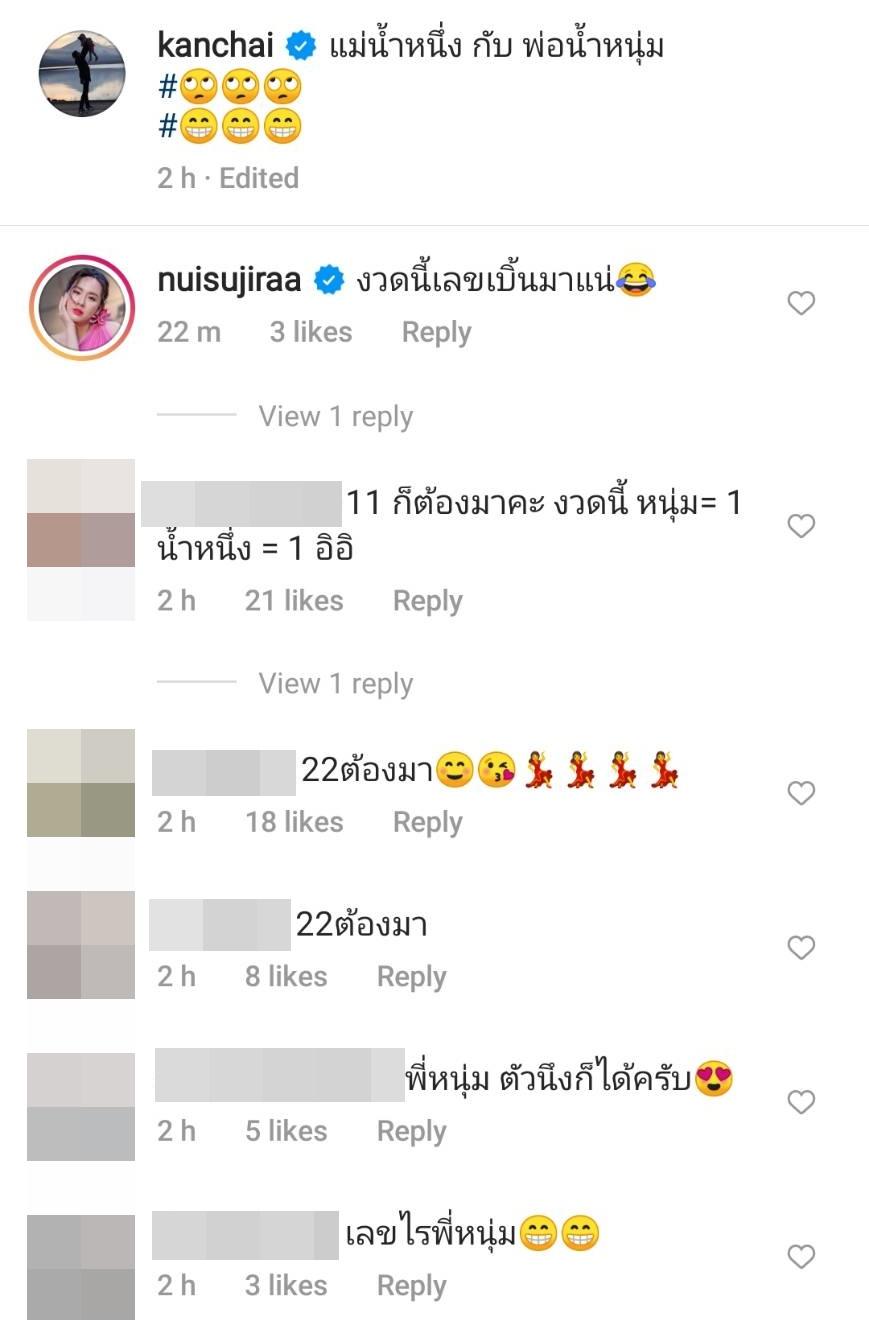This screenshot has height=1328, width=869.
Task: Reply to the comment with 18 likes
Action: 427,822
